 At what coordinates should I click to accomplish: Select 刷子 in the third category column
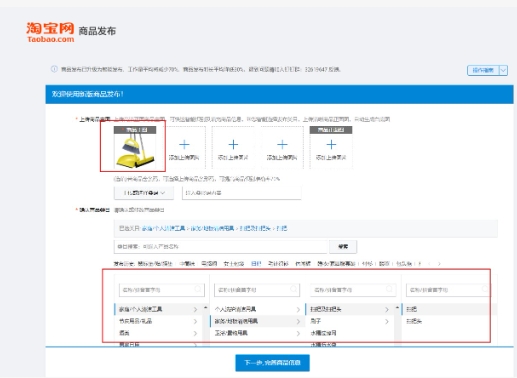[x=349, y=321]
